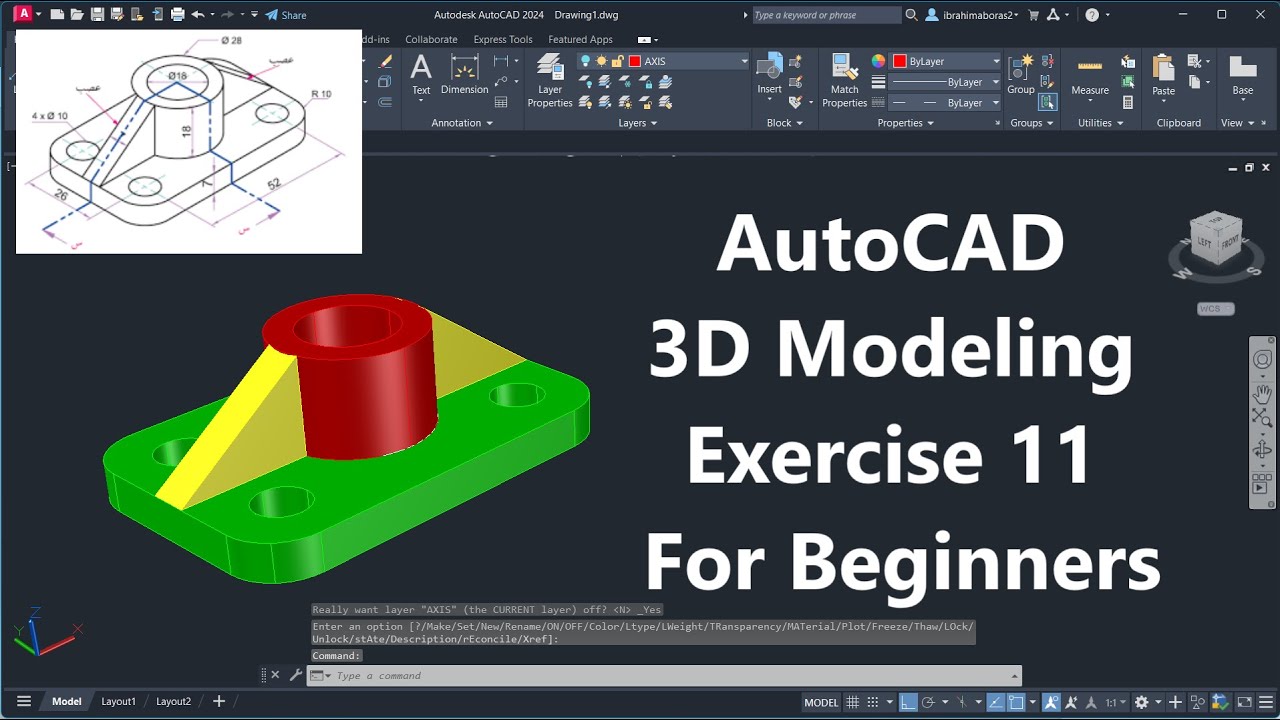
Task: Open the Express Tools ribbon tab
Action: (x=503, y=39)
